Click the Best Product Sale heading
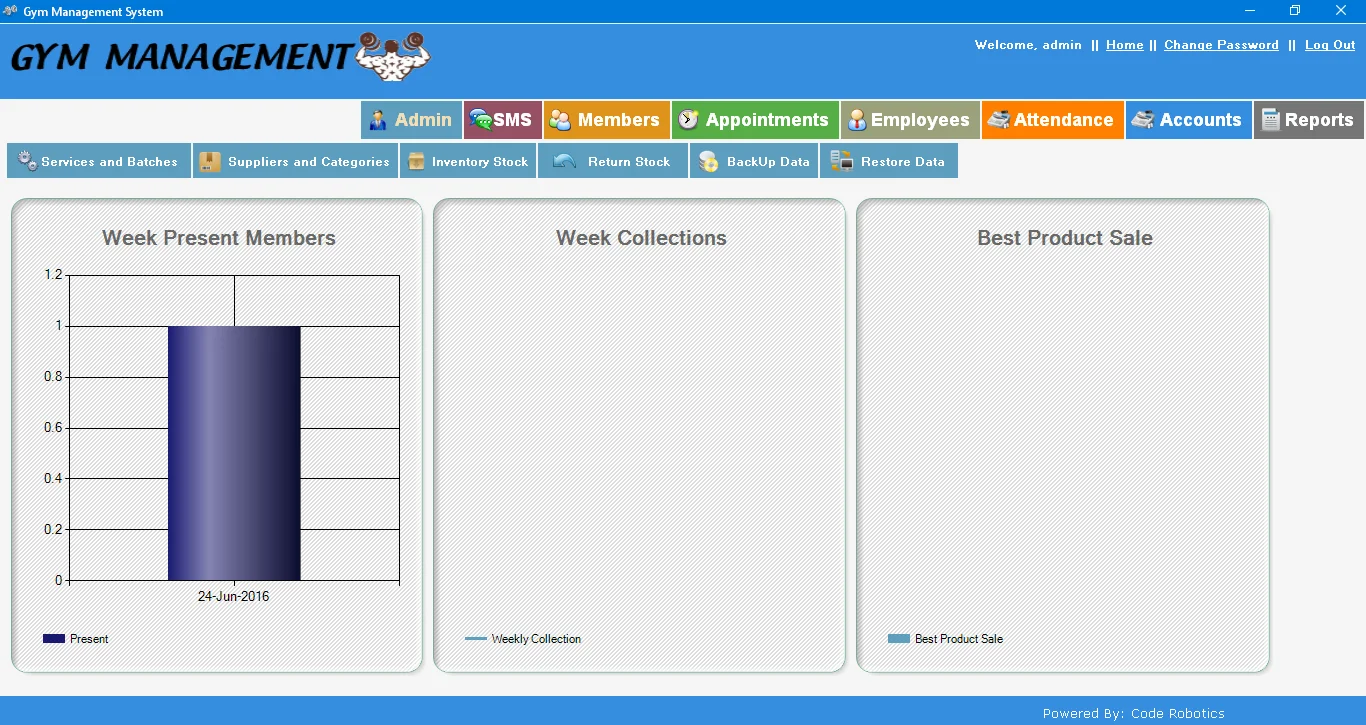This screenshot has width=1366, height=725. pyautogui.click(x=1065, y=238)
